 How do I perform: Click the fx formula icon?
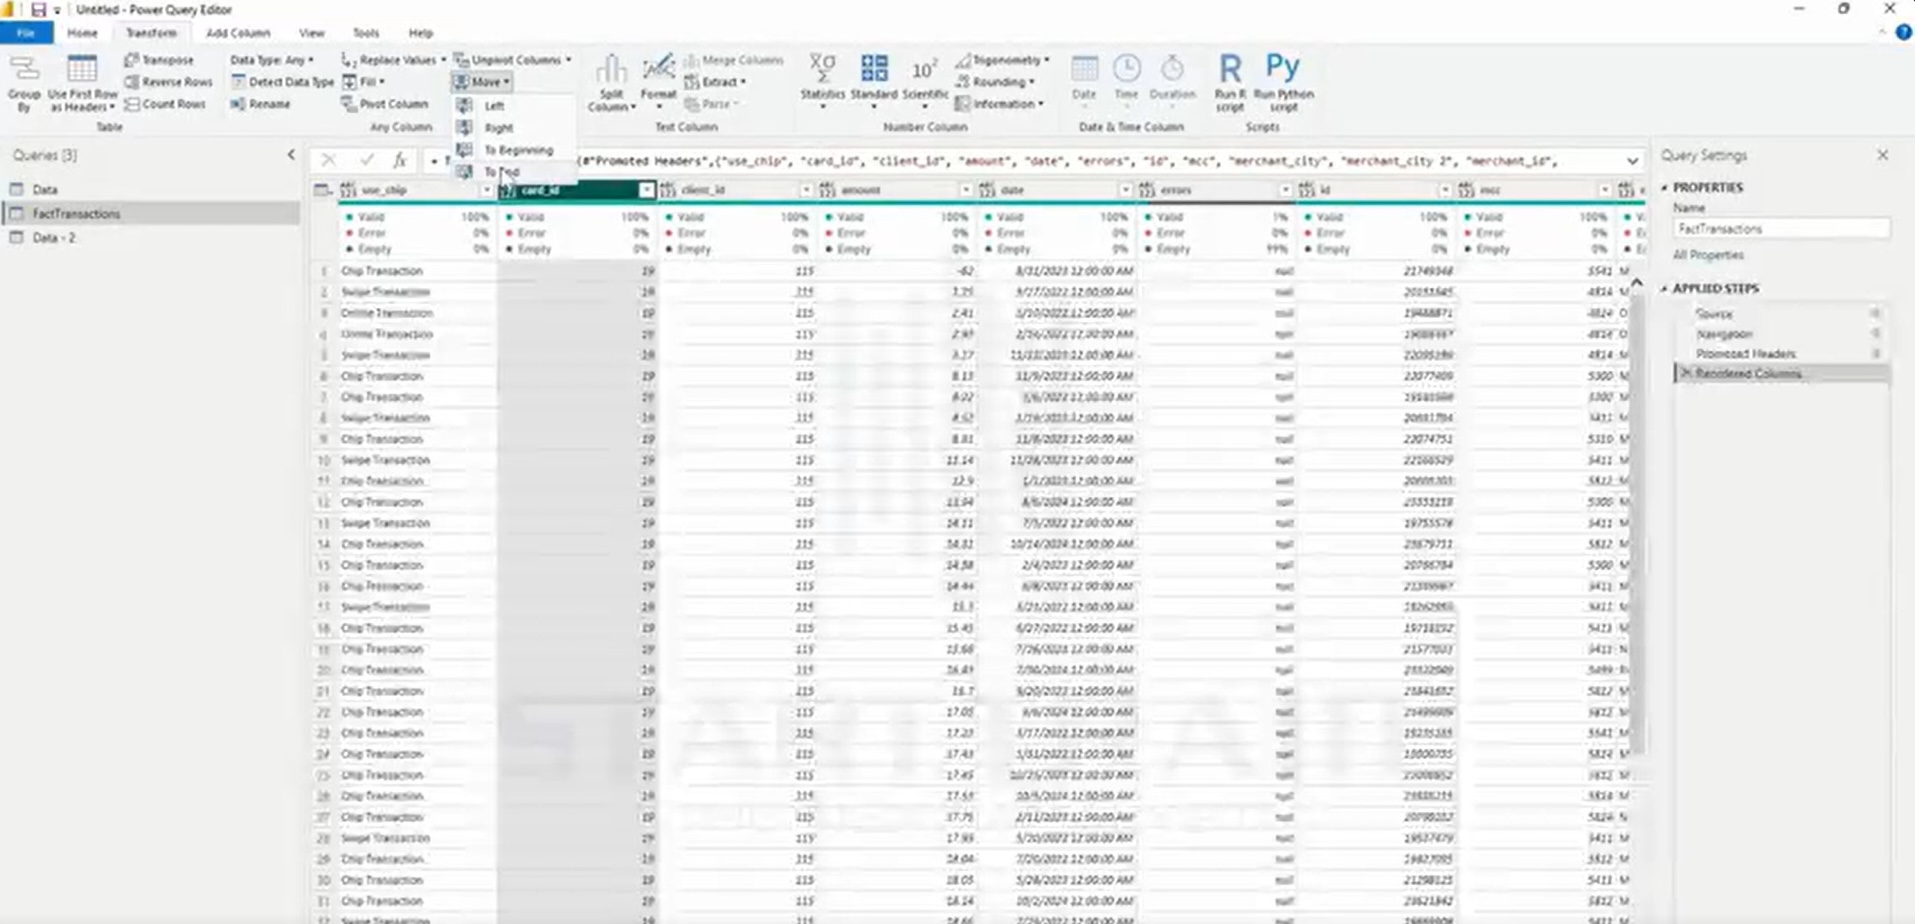tap(399, 160)
